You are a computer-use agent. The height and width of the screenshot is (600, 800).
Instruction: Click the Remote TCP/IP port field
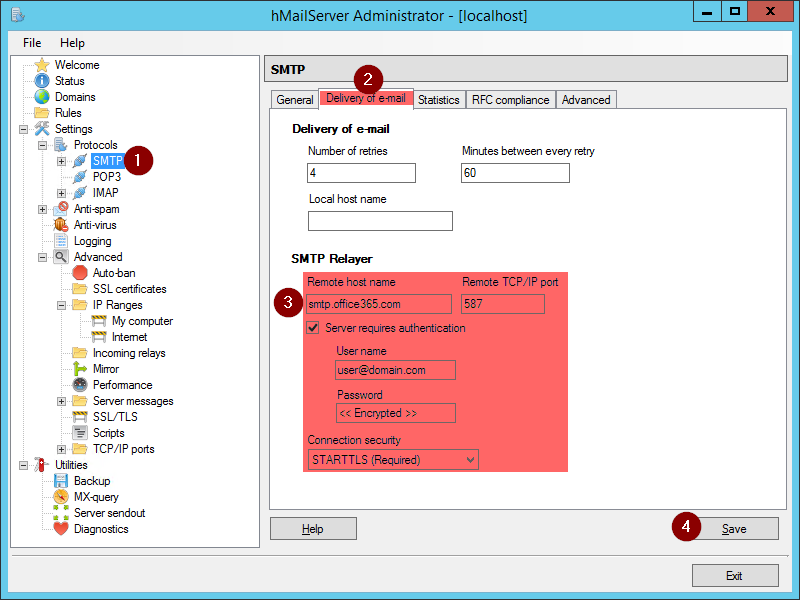(x=503, y=304)
